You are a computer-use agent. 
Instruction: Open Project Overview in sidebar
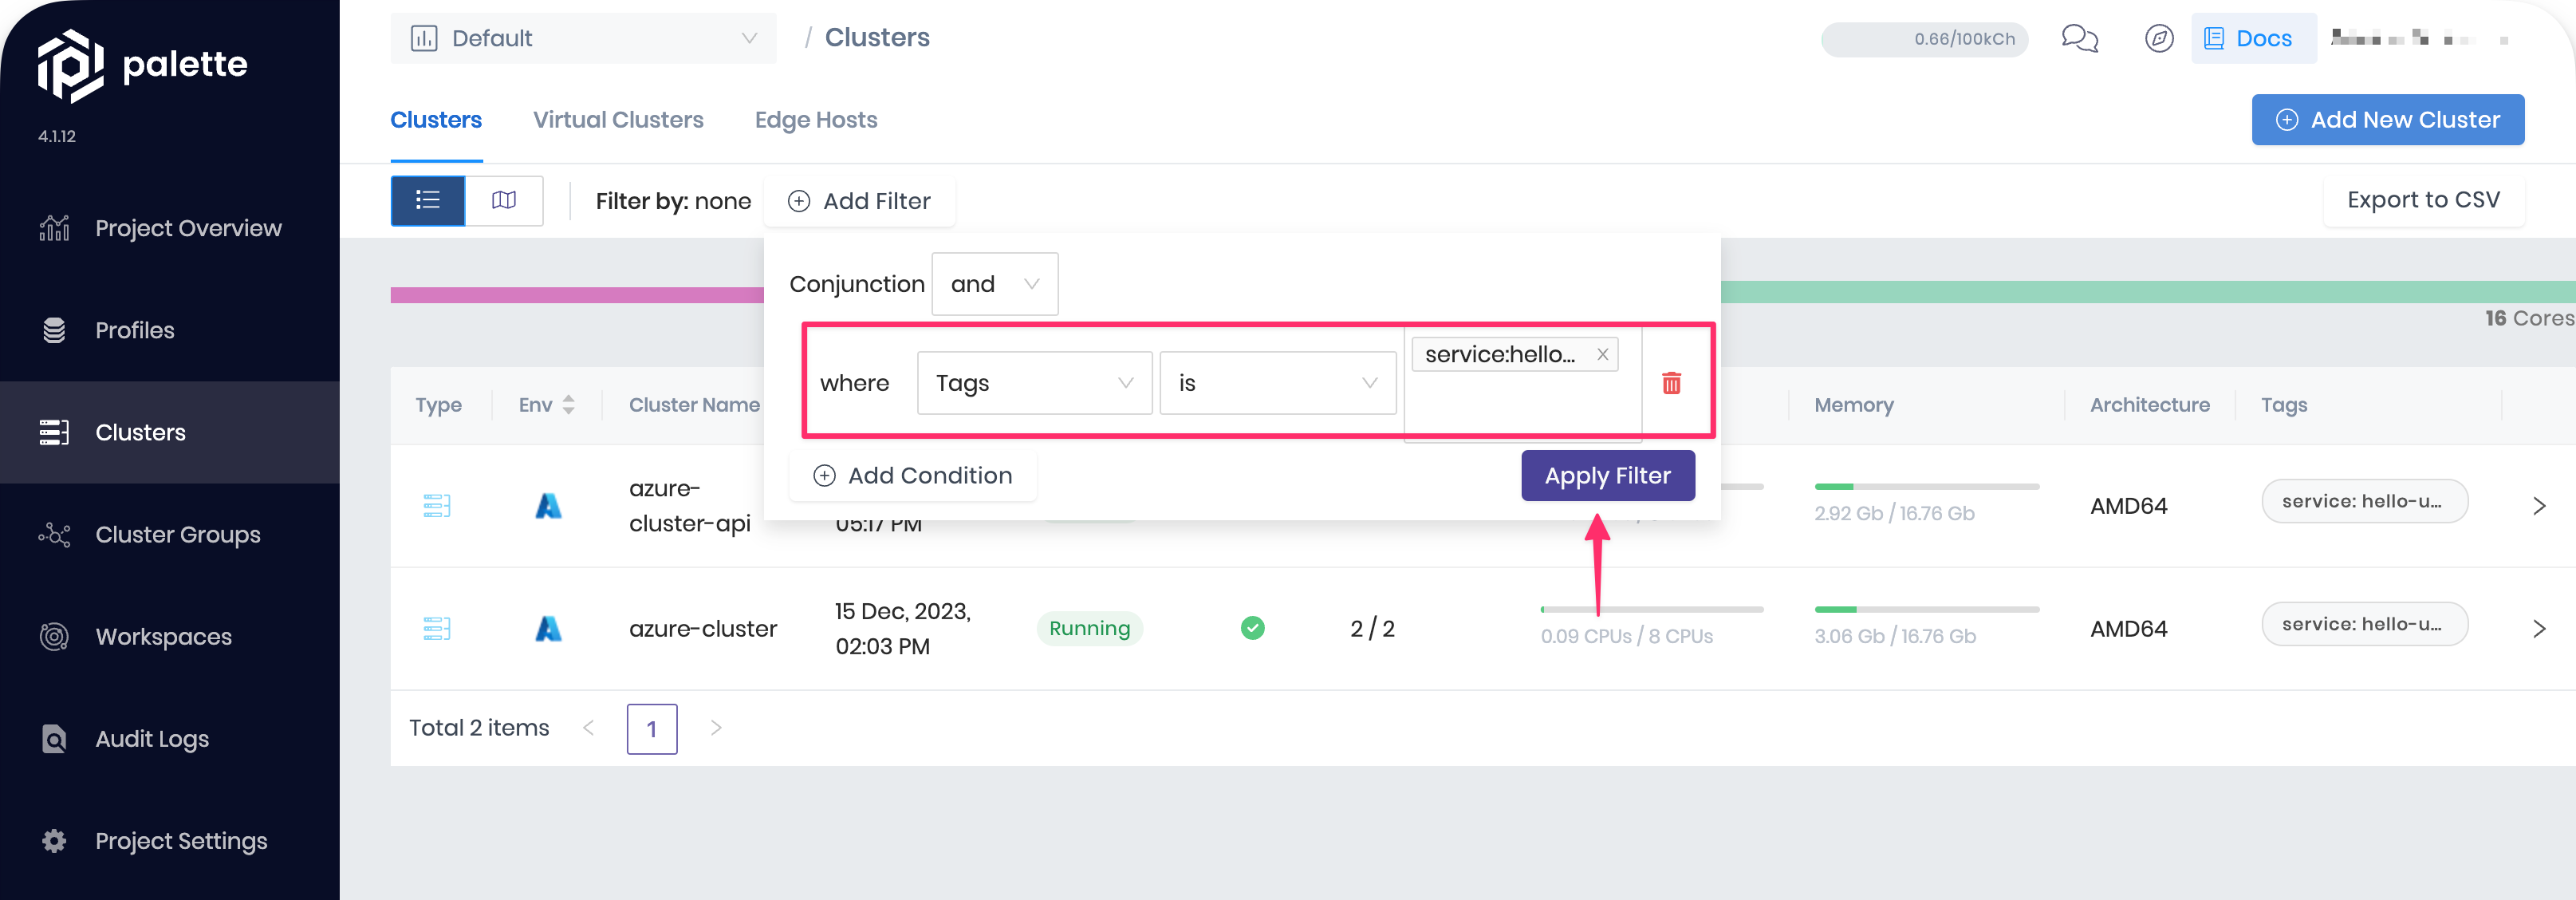pyautogui.click(x=170, y=228)
